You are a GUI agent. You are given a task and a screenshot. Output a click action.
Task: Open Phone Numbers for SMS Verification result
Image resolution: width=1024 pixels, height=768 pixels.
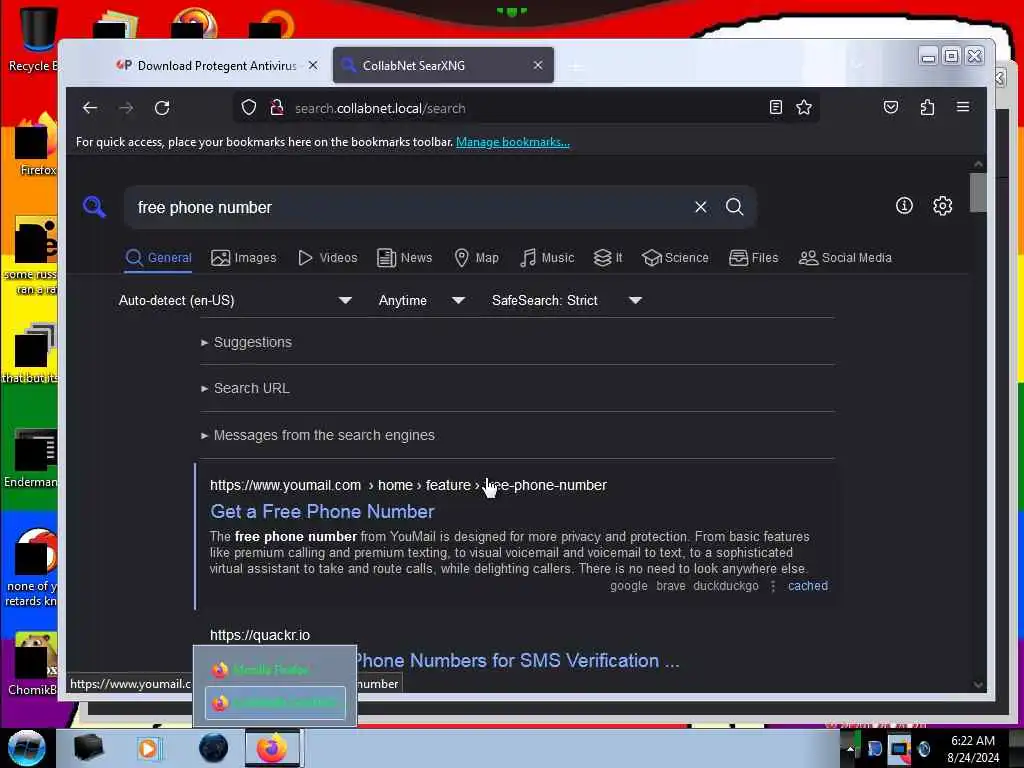point(517,660)
